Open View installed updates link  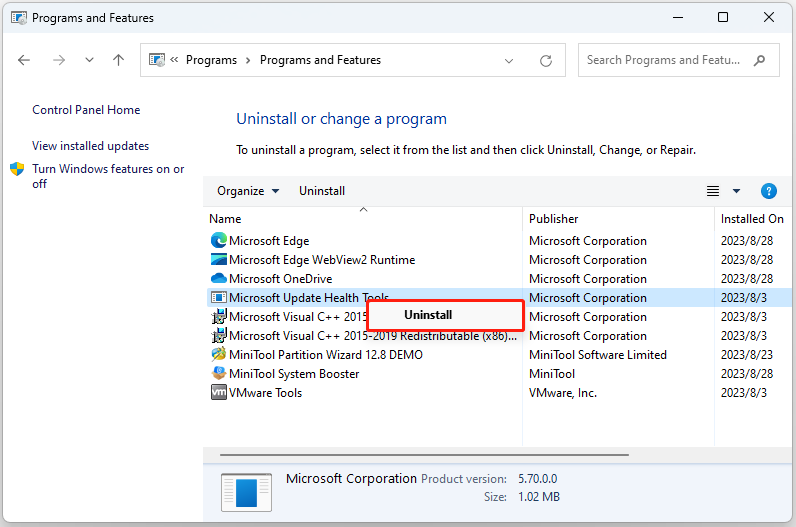pyautogui.click(x=90, y=146)
